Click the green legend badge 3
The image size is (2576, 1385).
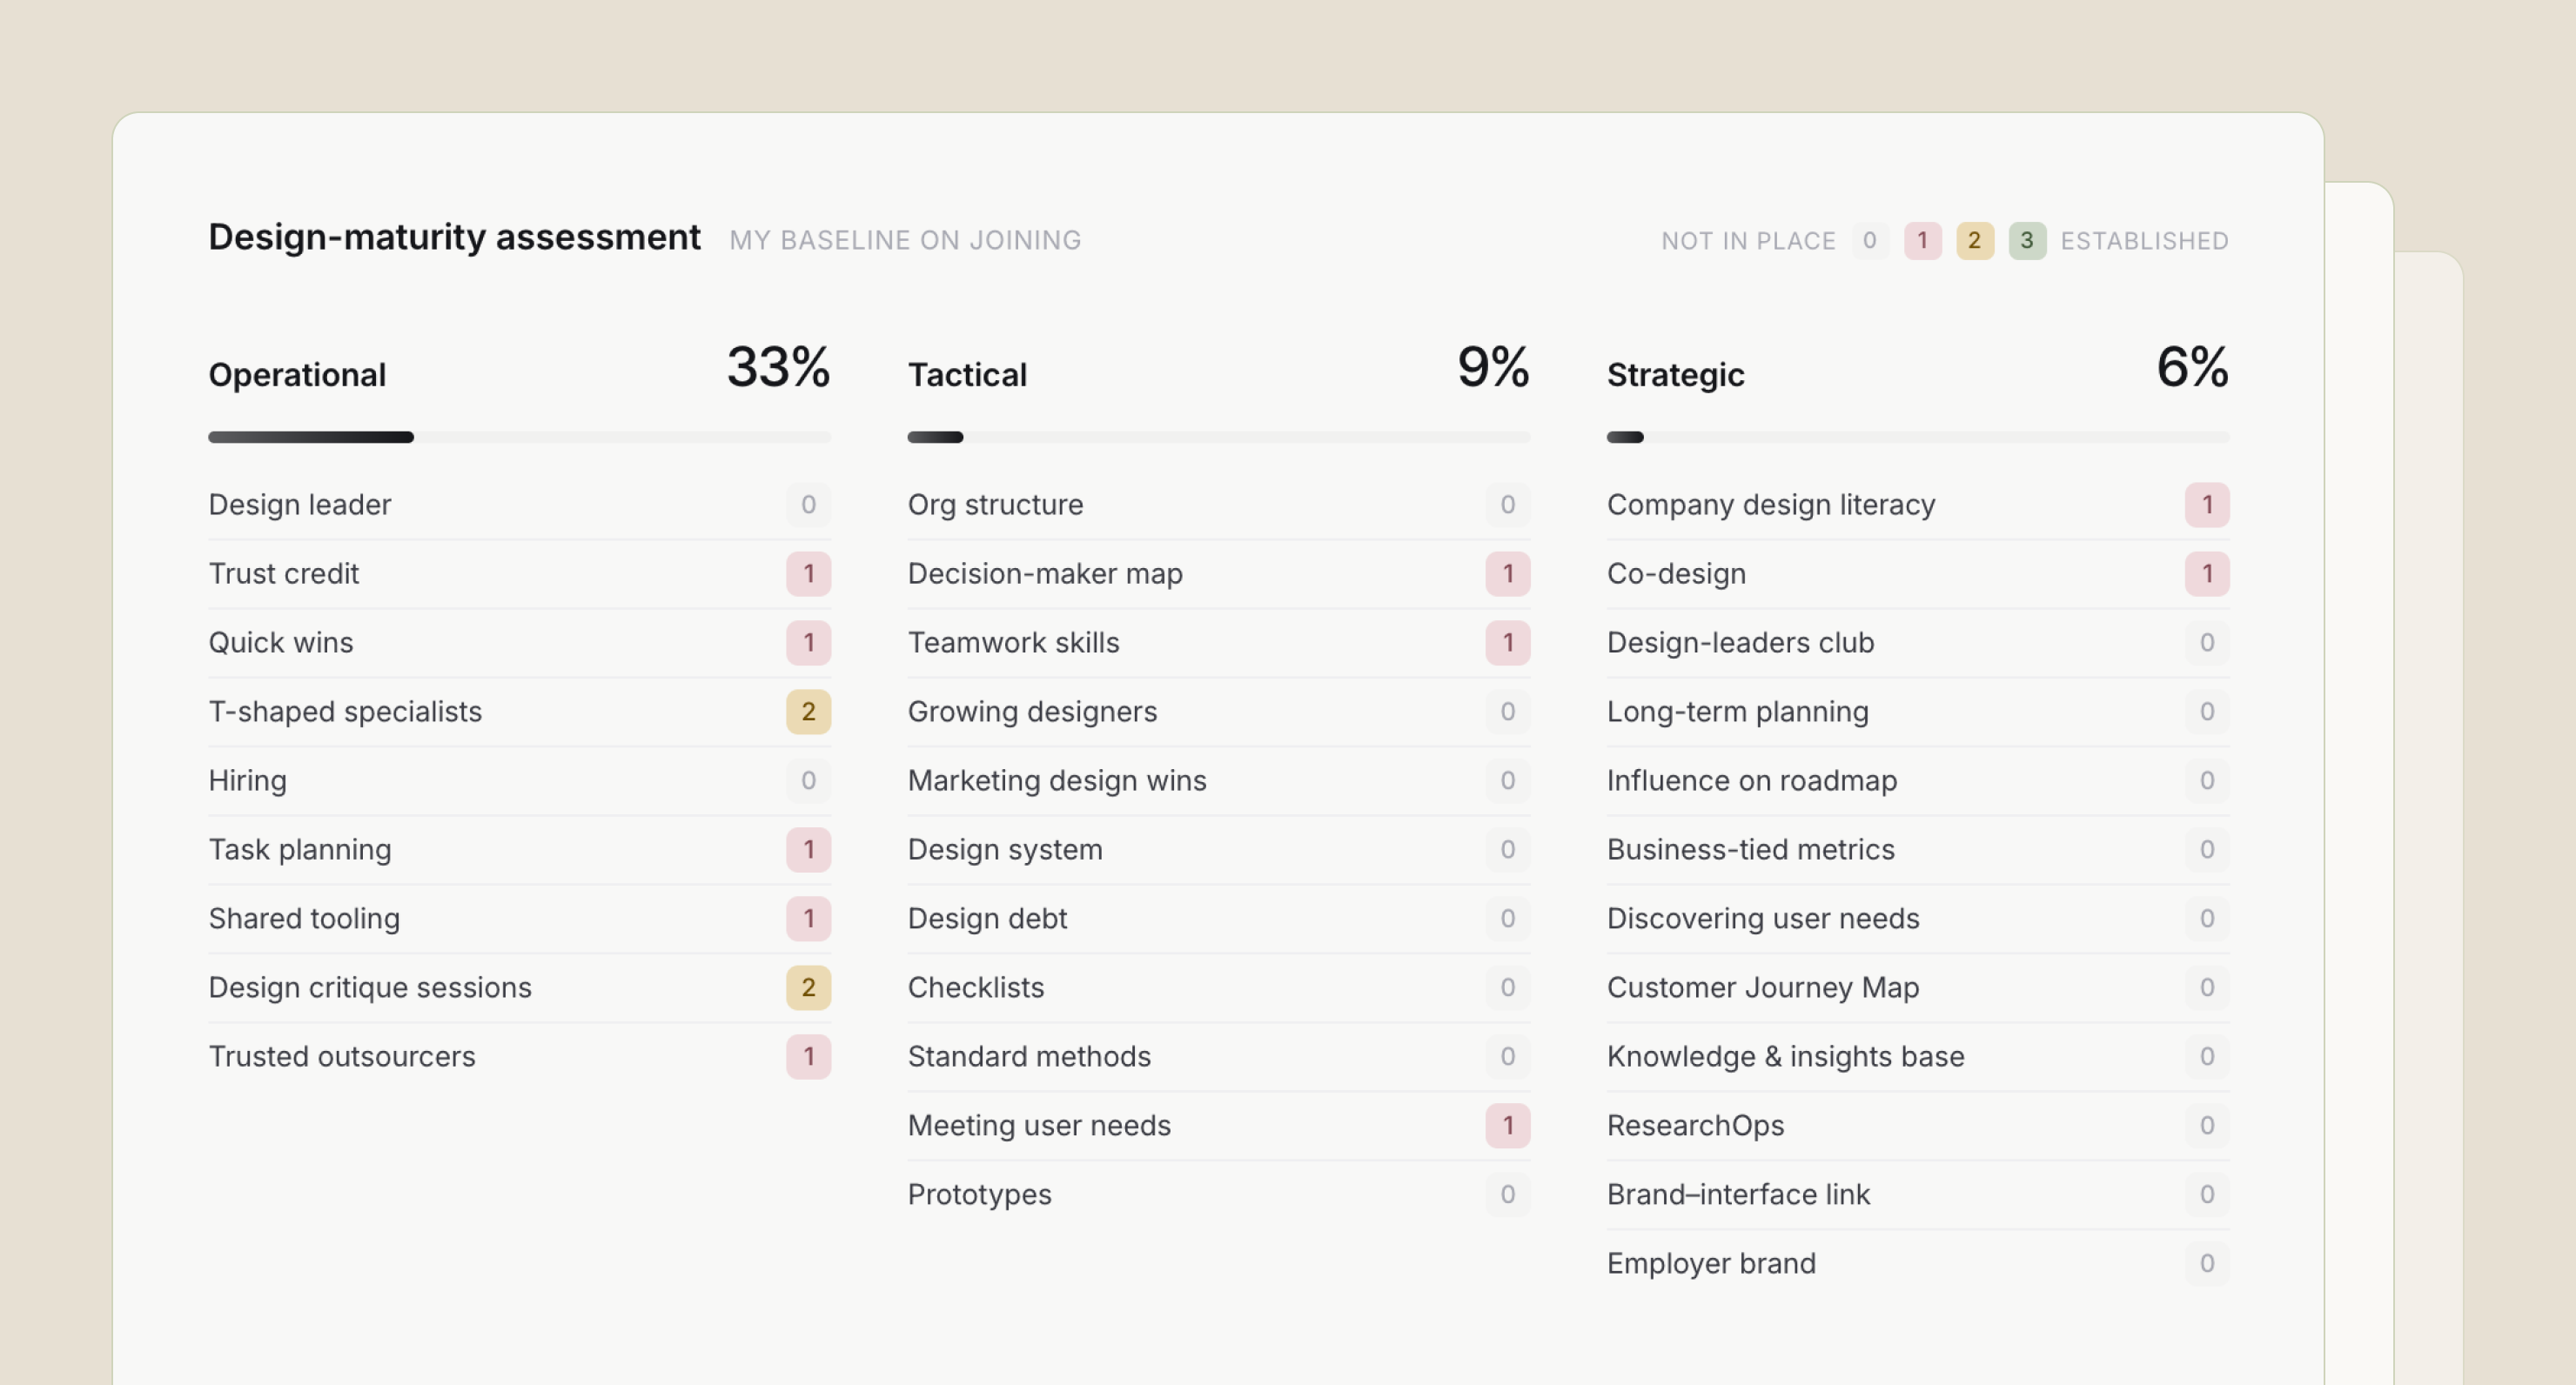point(2026,240)
